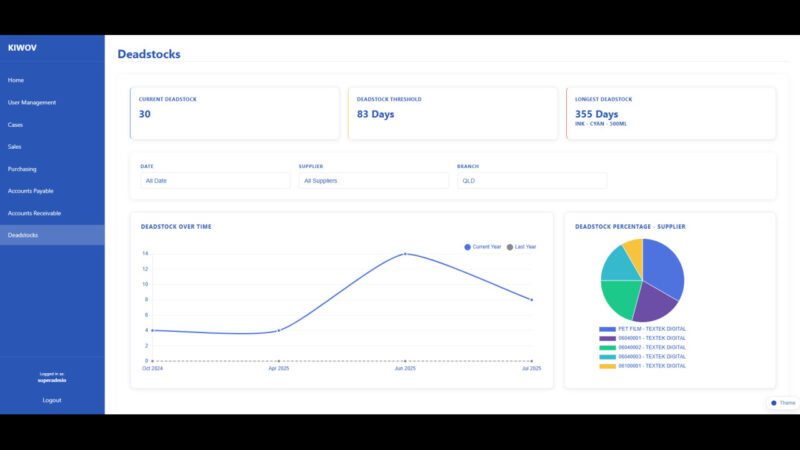Toggle Last Year legend on line chart
The image size is (800, 450).
coord(522,246)
